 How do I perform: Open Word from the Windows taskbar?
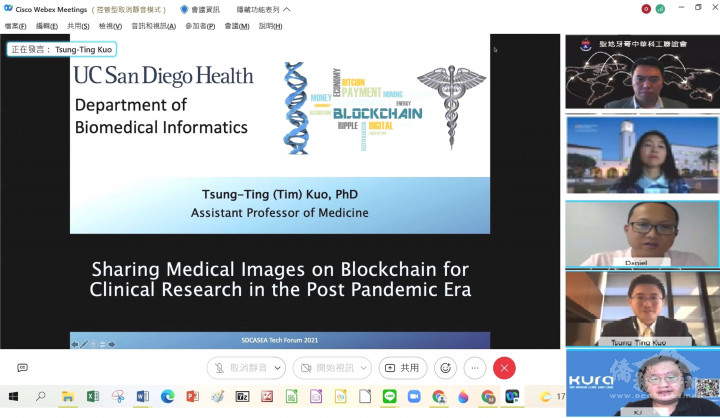[x=142, y=397]
